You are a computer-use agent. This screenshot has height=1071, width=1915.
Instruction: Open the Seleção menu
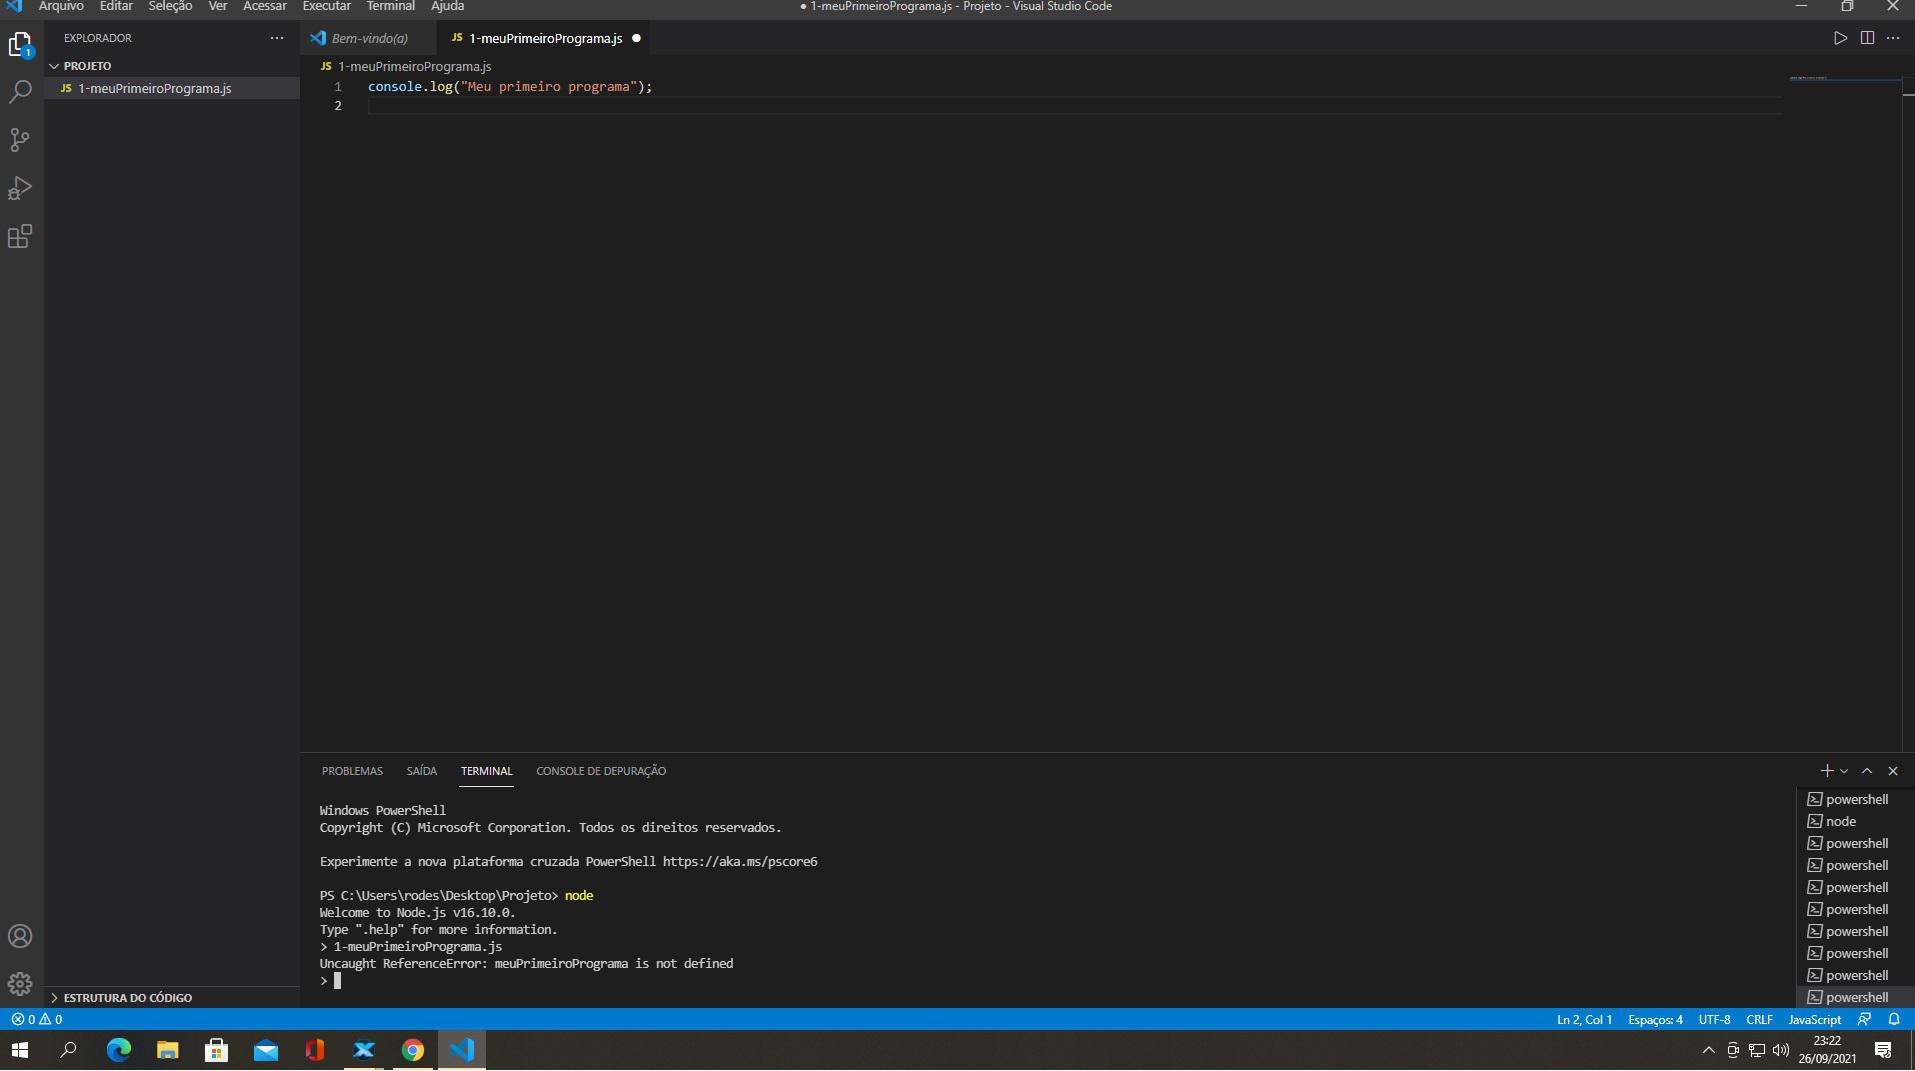pyautogui.click(x=170, y=6)
